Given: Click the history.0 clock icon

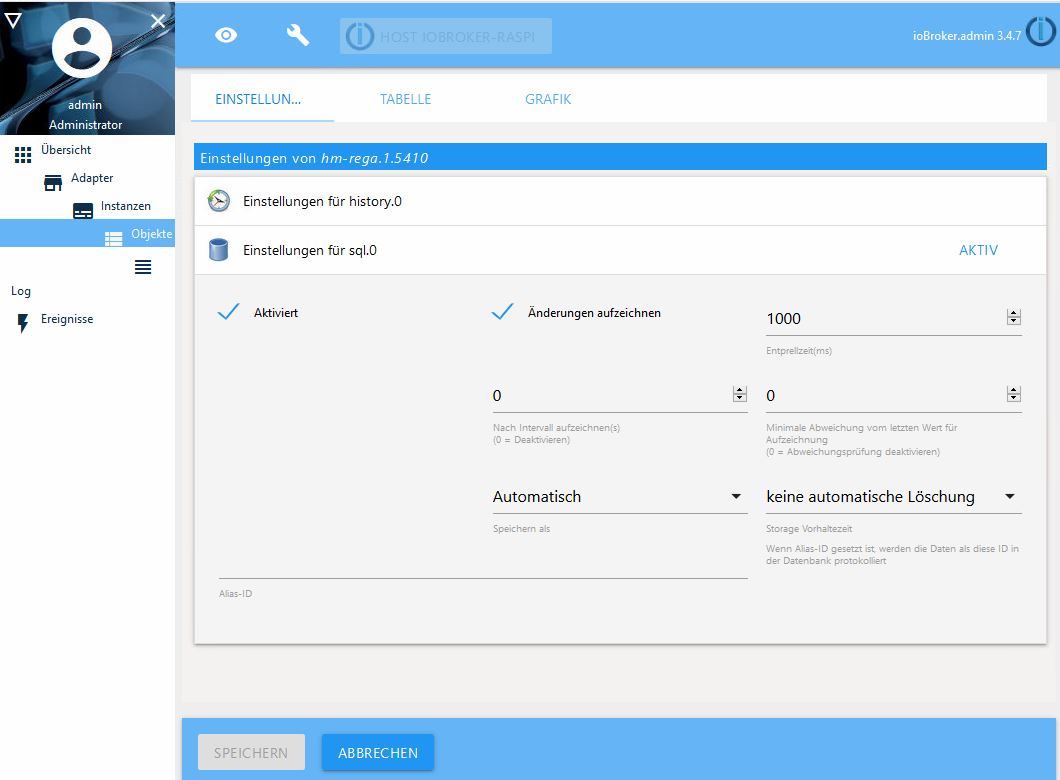Looking at the screenshot, I should pos(218,201).
